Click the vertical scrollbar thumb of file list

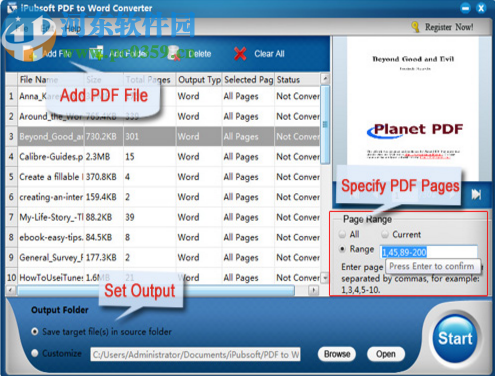point(325,125)
